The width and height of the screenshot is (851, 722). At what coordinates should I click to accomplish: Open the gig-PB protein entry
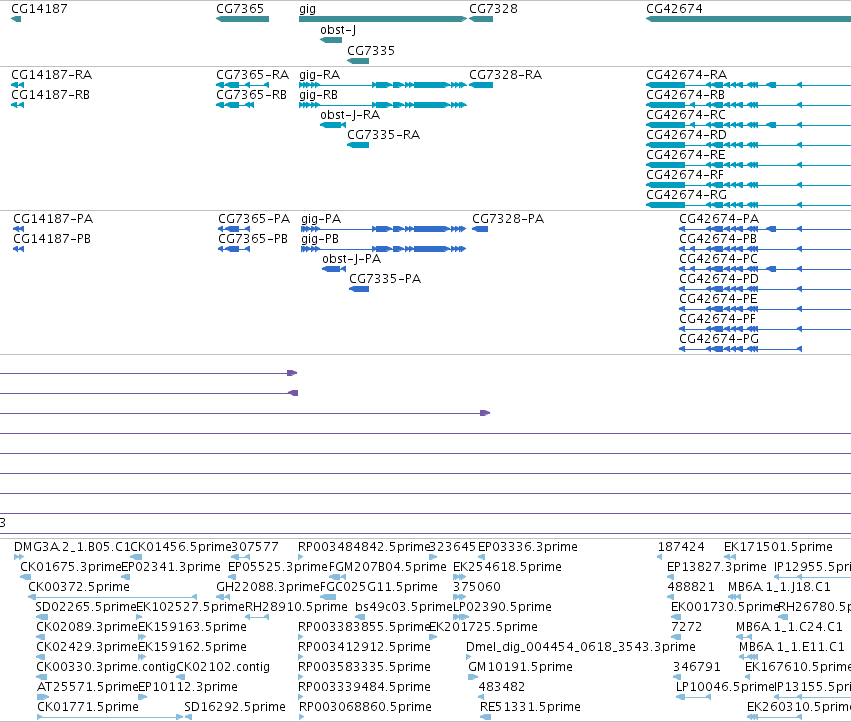[x=320, y=239]
